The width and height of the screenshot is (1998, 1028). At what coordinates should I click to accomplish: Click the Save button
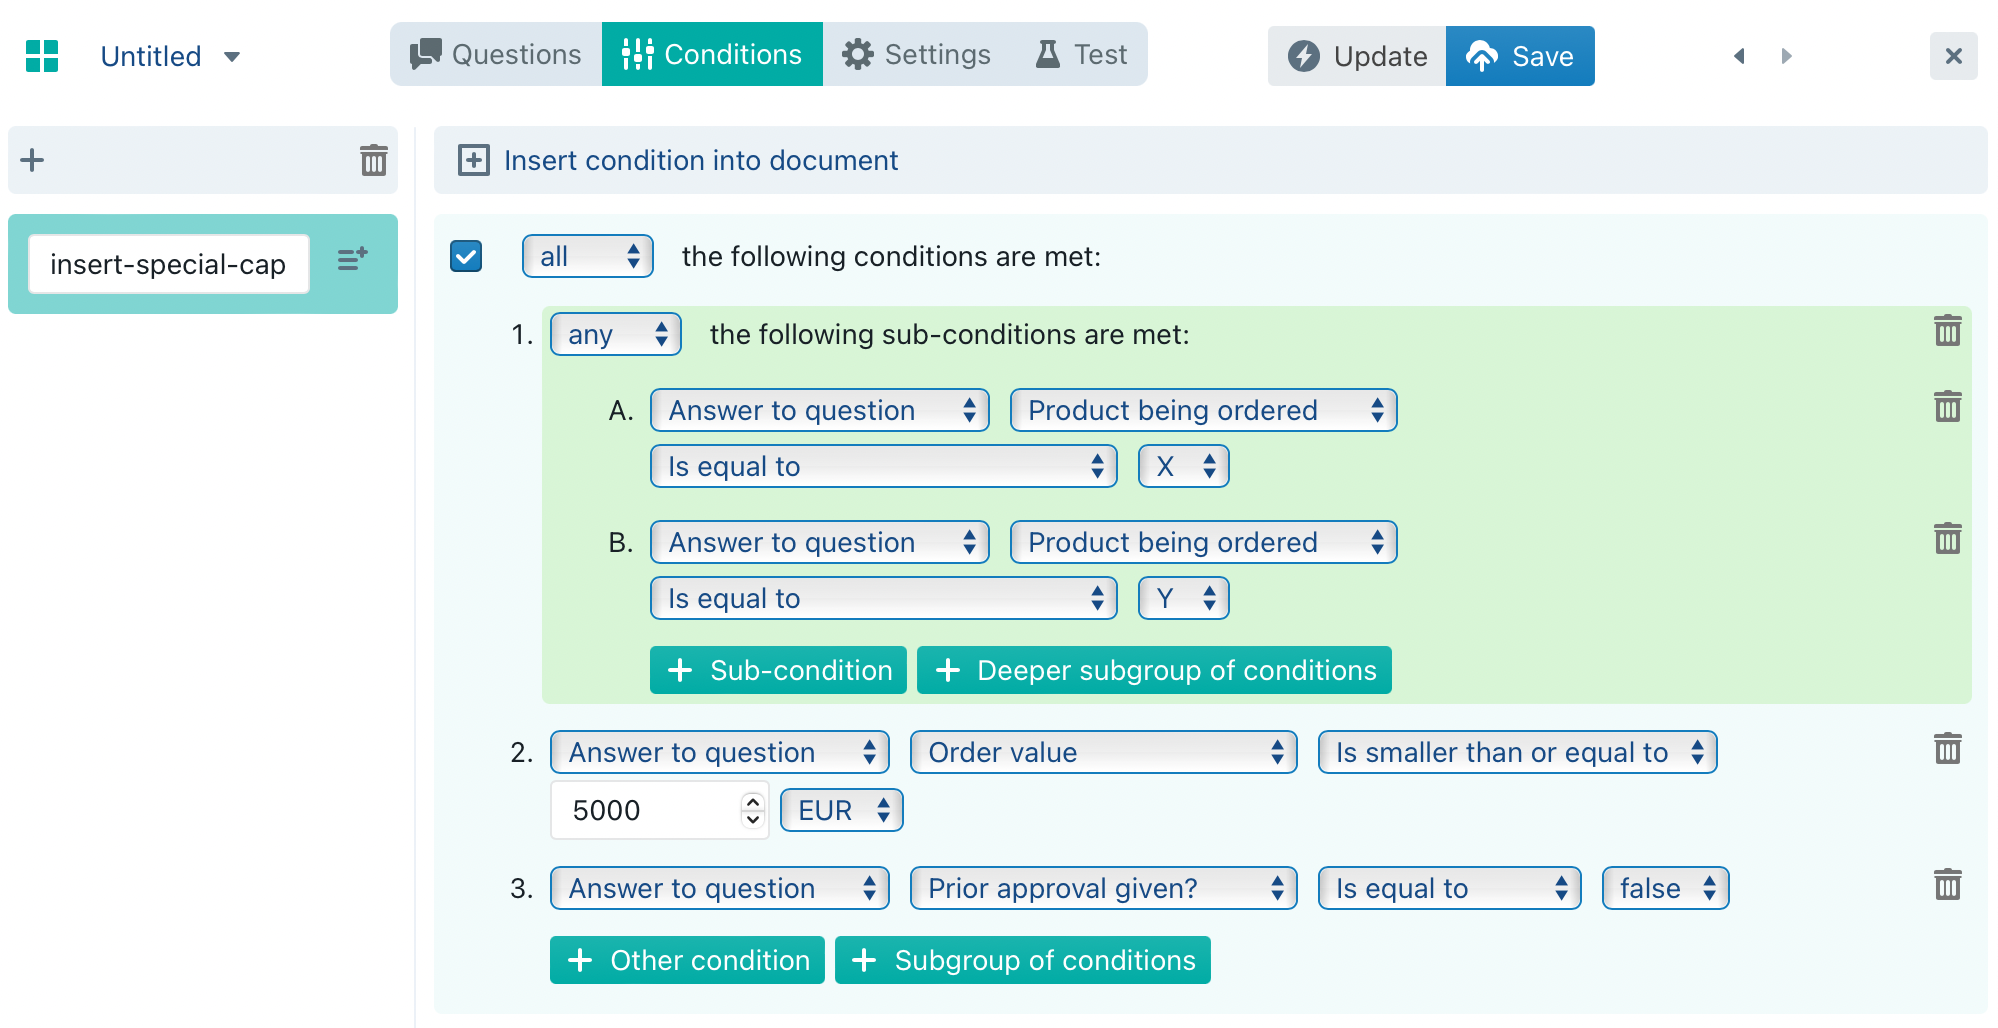click(1520, 56)
